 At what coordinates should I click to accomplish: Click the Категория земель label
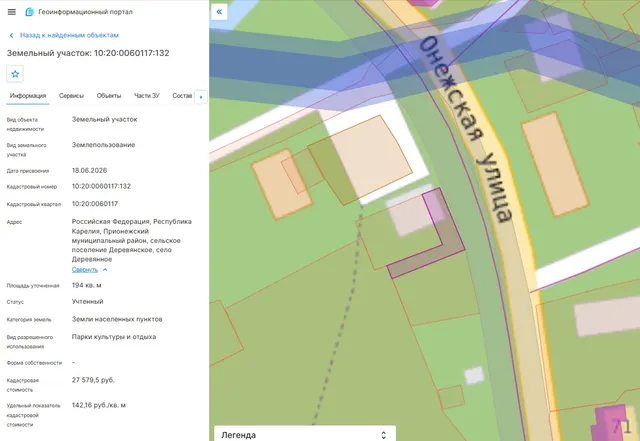coord(29,320)
